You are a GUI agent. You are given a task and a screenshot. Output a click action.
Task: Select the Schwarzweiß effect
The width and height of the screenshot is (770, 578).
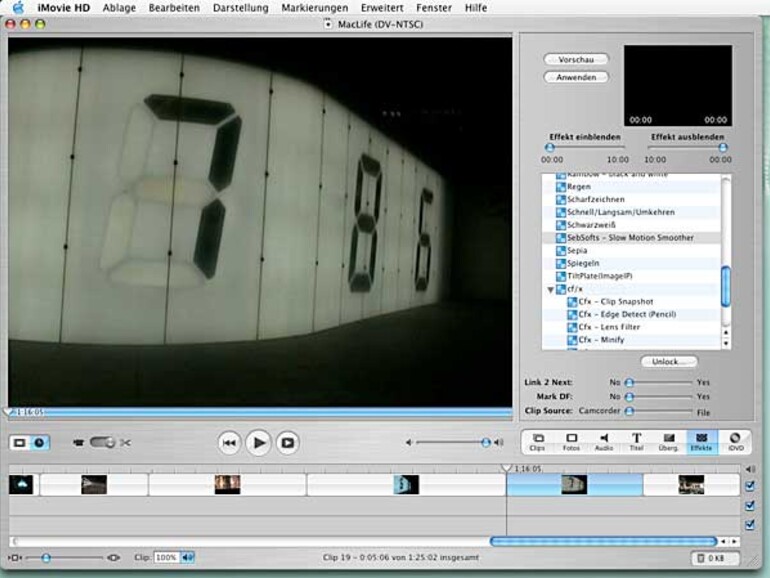click(632, 225)
